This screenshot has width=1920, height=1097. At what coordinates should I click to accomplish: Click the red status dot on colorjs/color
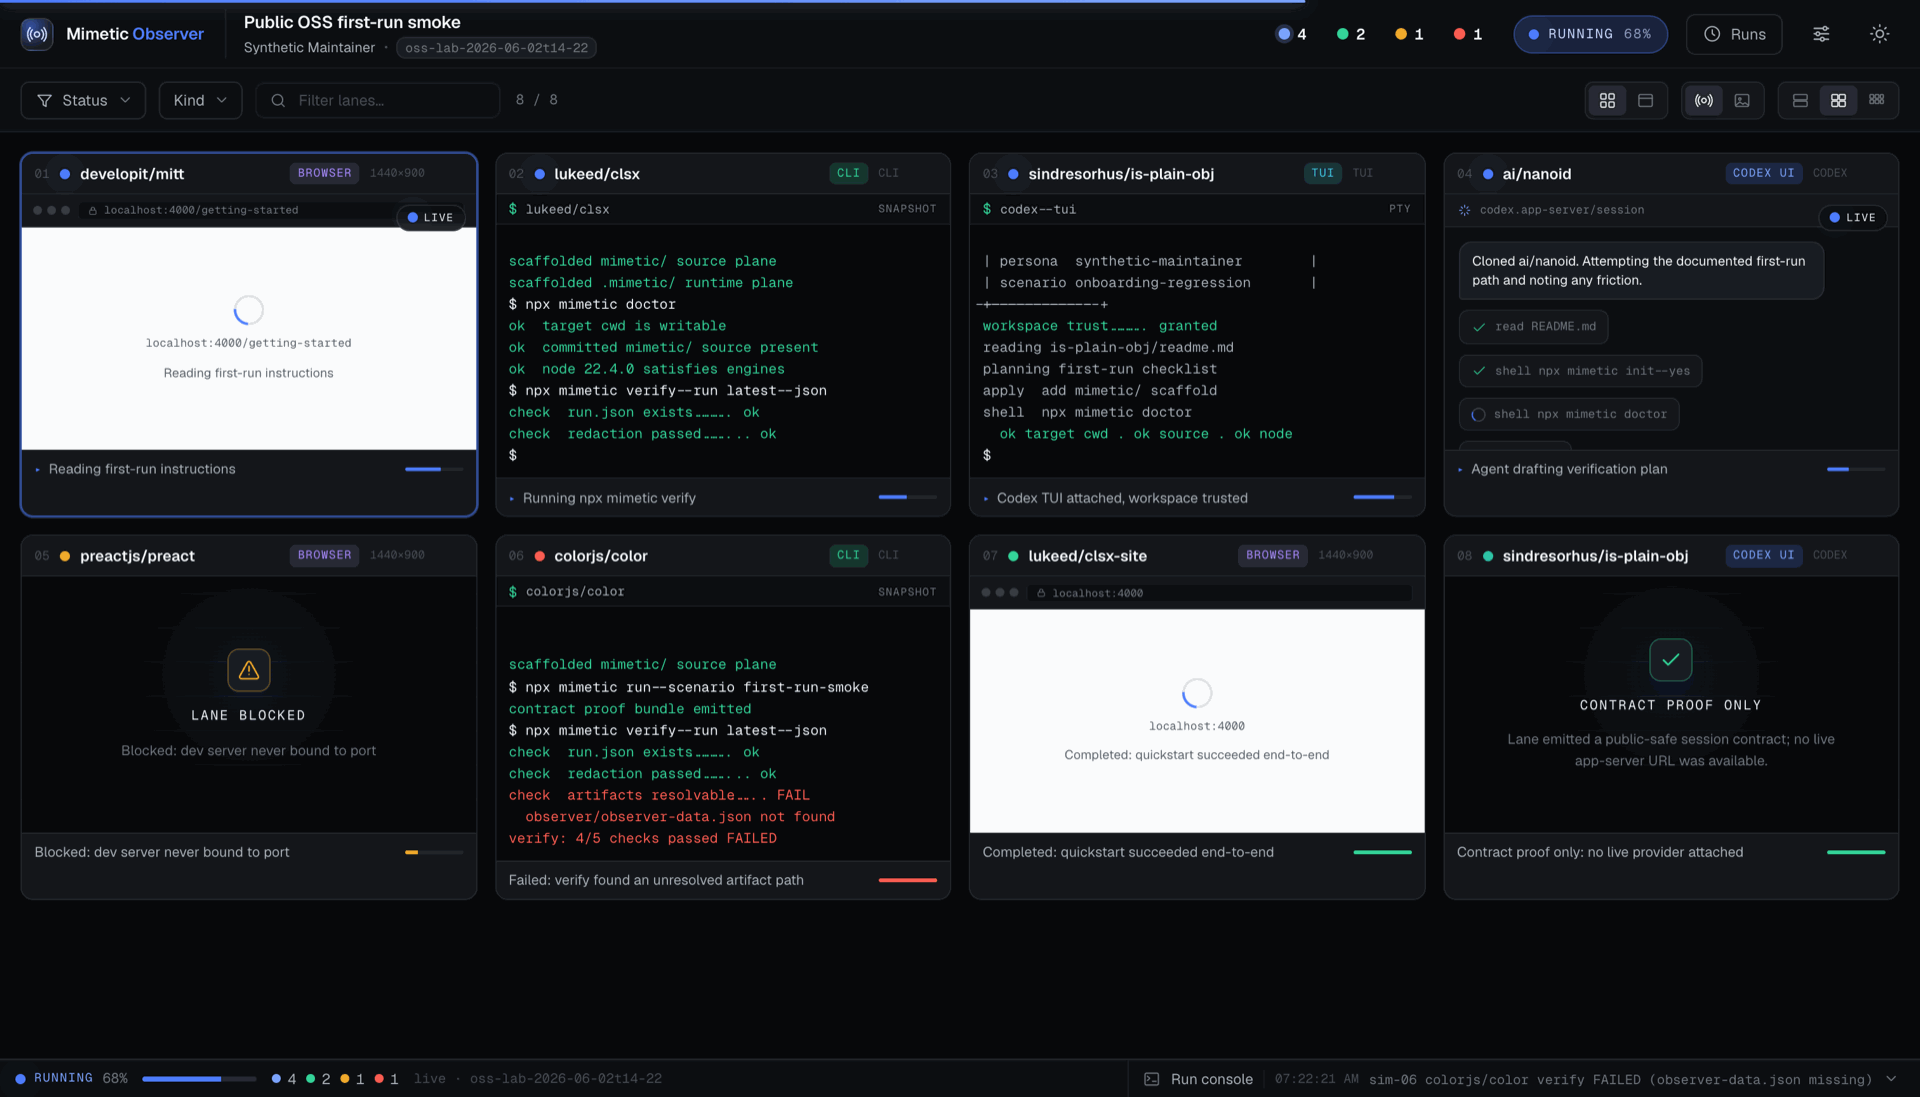click(540, 556)
